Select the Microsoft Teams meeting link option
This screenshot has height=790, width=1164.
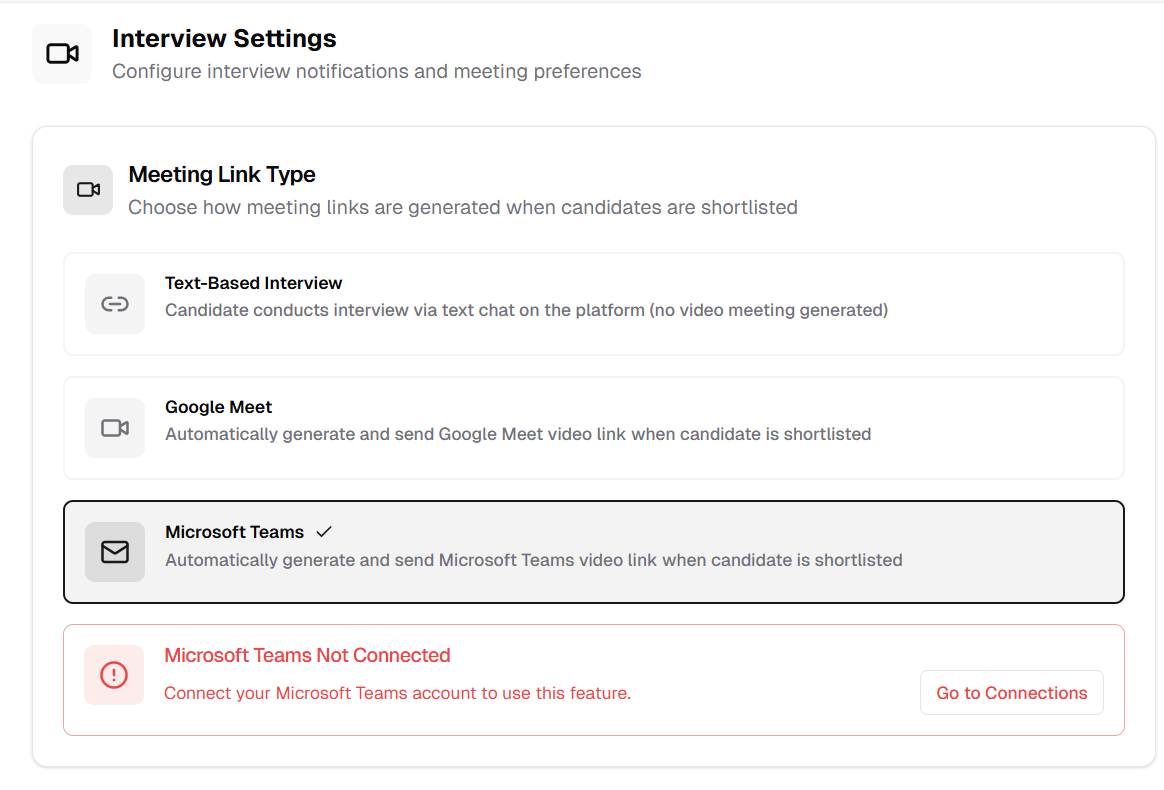pos(593,551)
